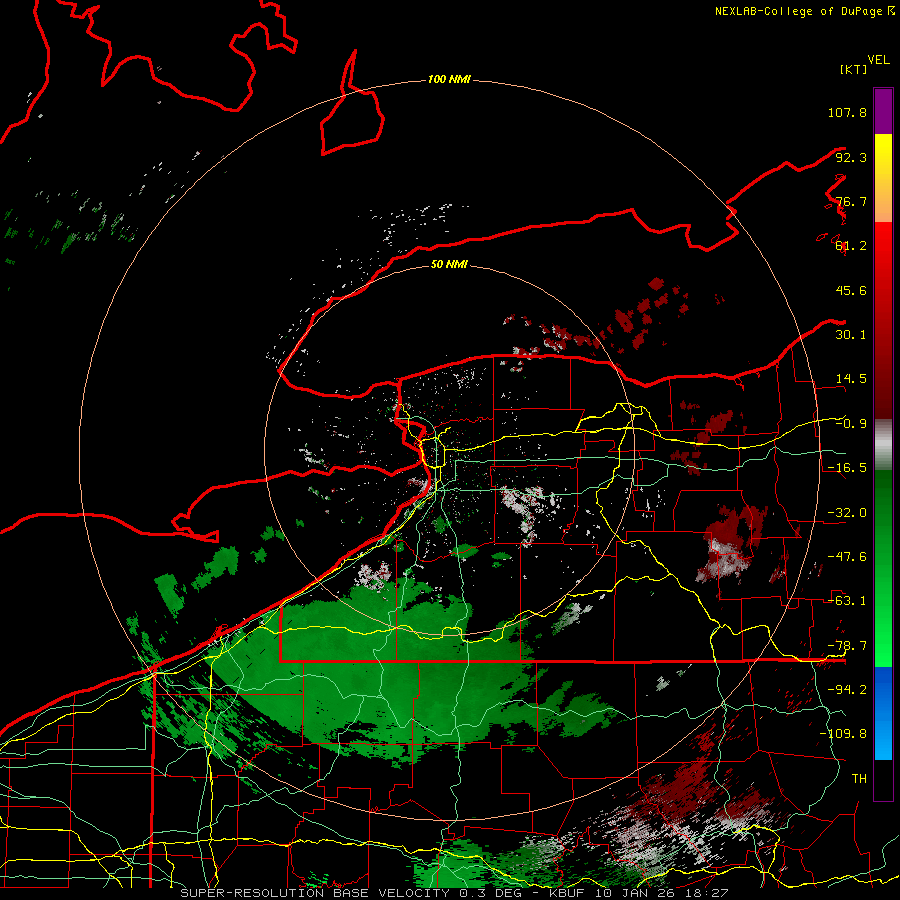900x900 pixels.
Task: Click the 92.3 velocity scale value
Action: pyautogui.click(x=851, y=157)
